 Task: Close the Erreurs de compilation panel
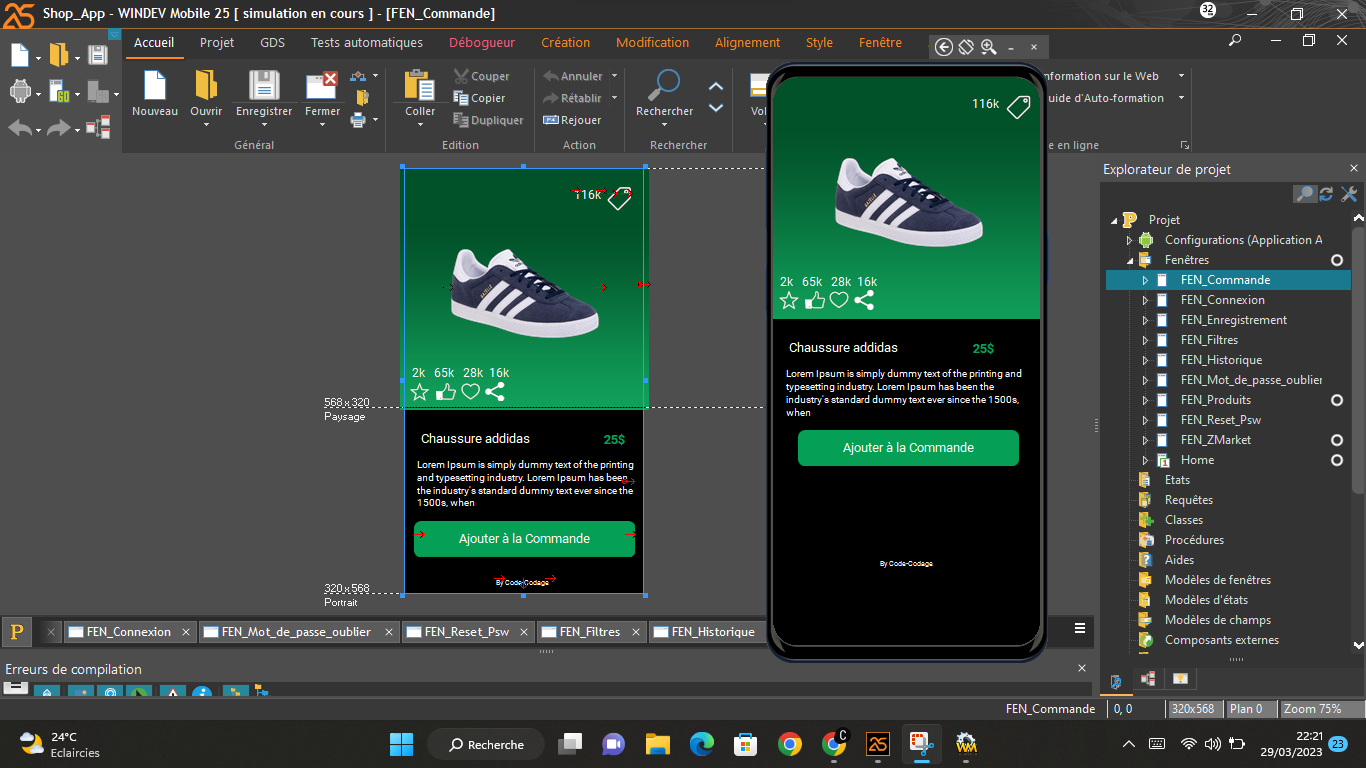pos(1081,667)
